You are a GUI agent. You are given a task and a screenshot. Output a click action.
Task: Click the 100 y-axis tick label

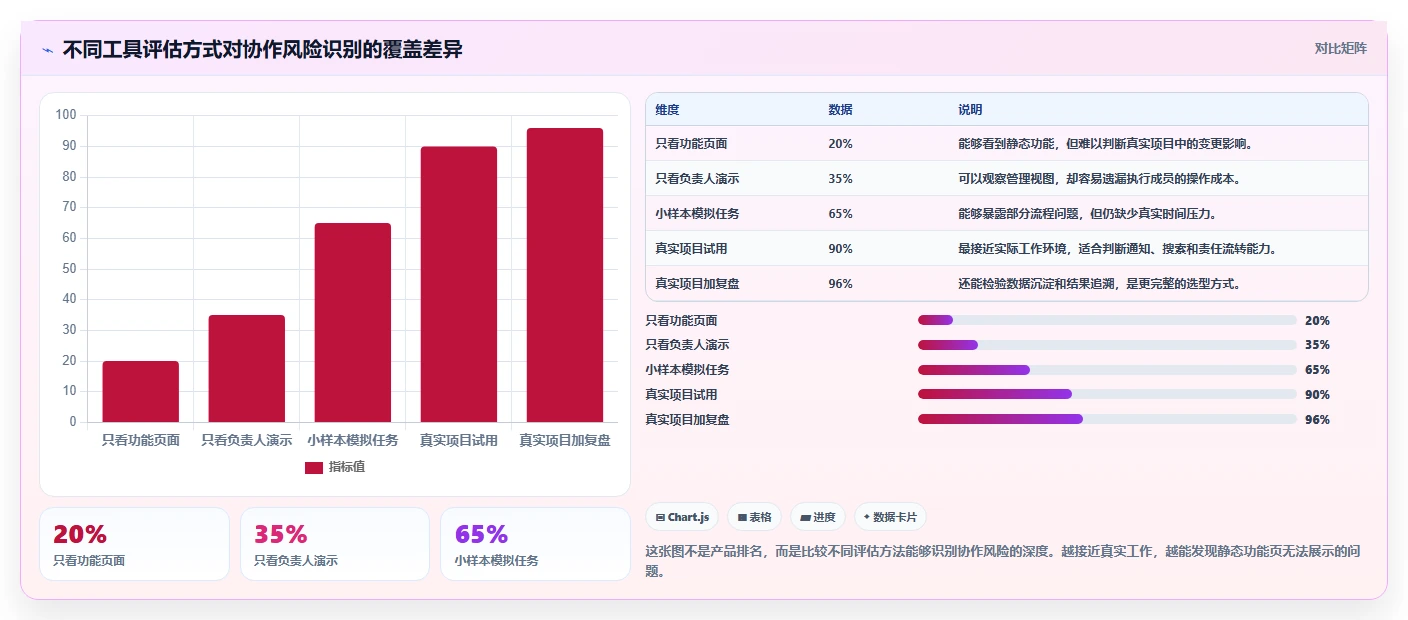66,115
